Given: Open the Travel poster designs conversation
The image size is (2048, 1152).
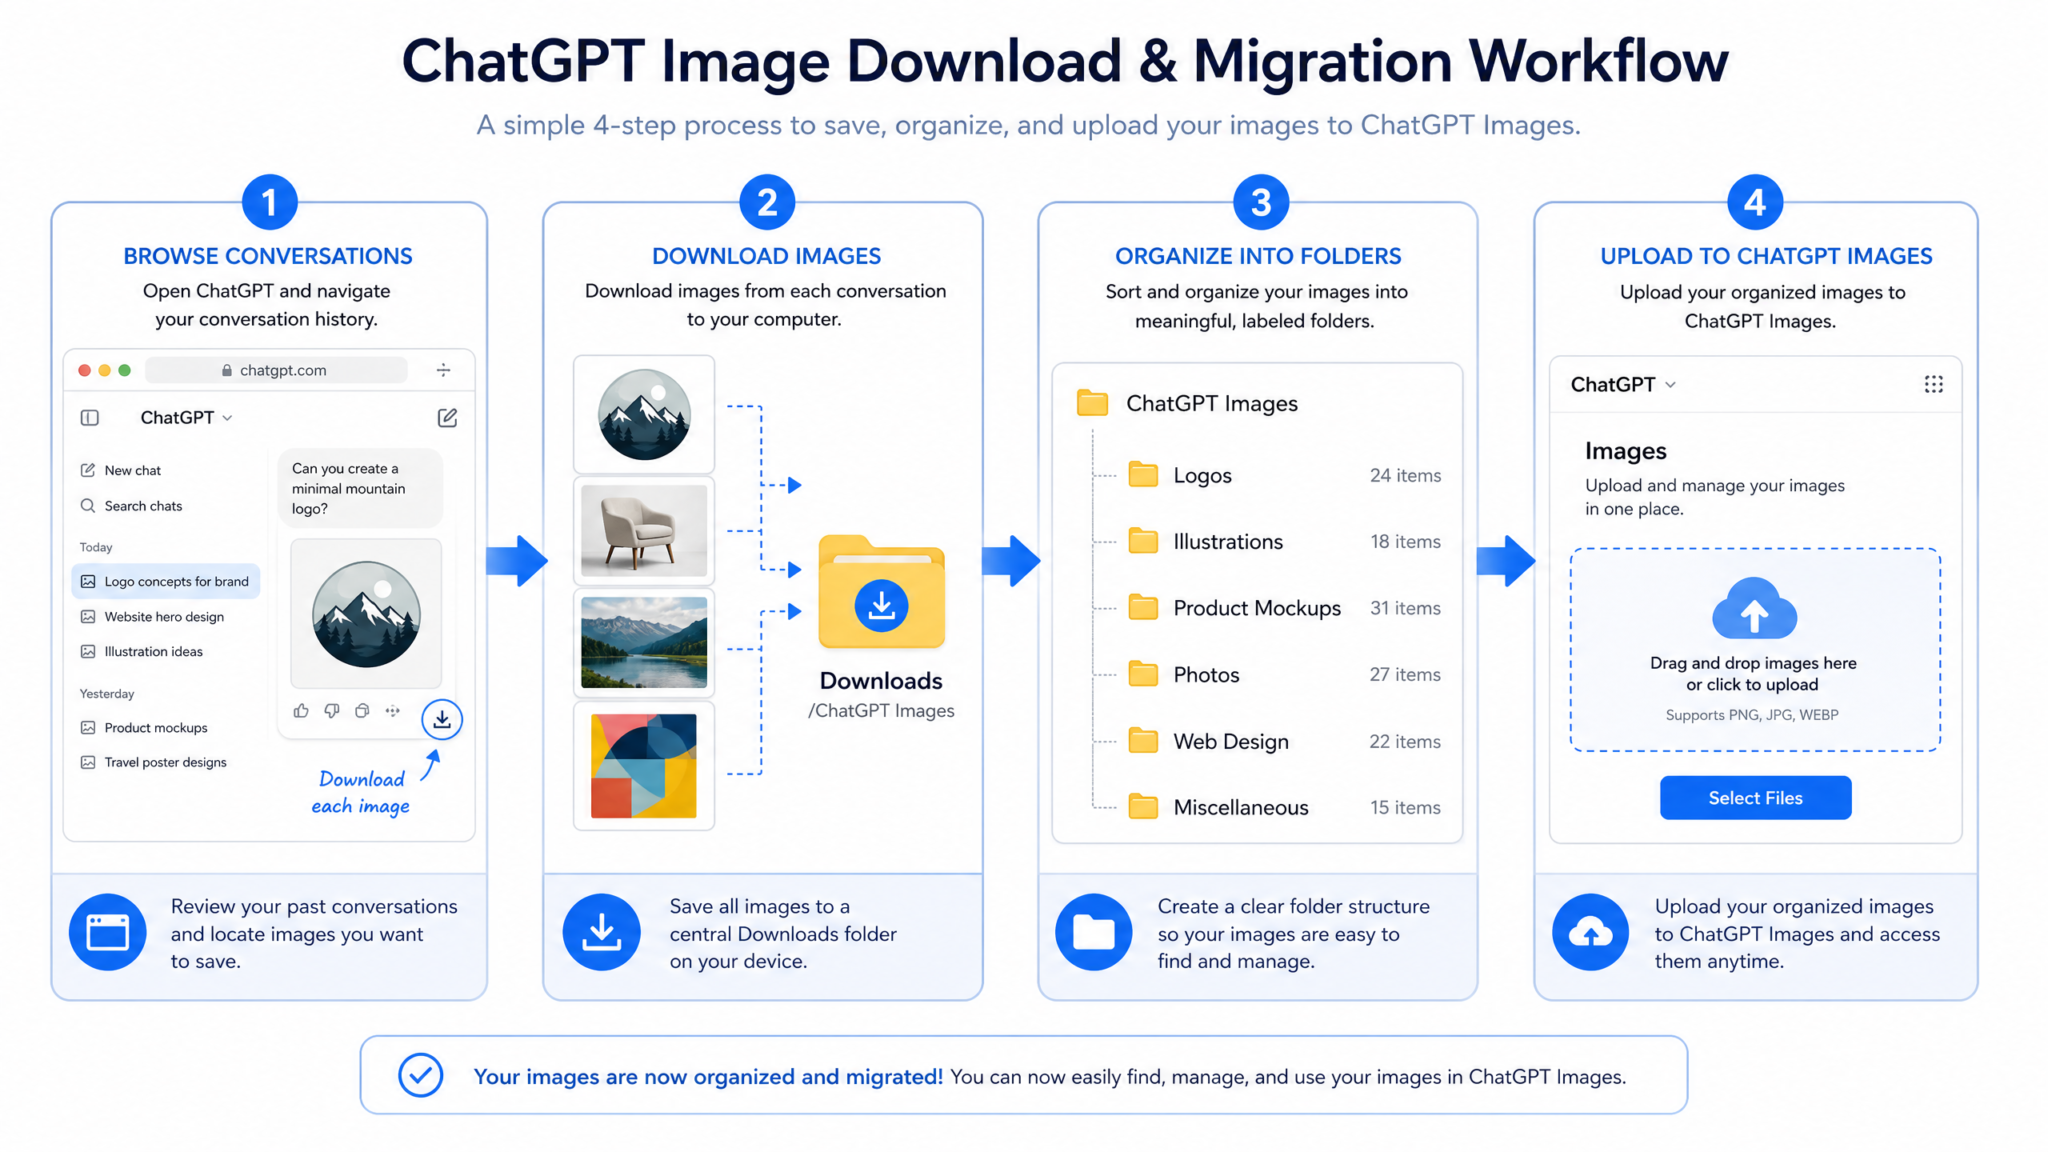Looking at the screenshot, I should 153,763.
